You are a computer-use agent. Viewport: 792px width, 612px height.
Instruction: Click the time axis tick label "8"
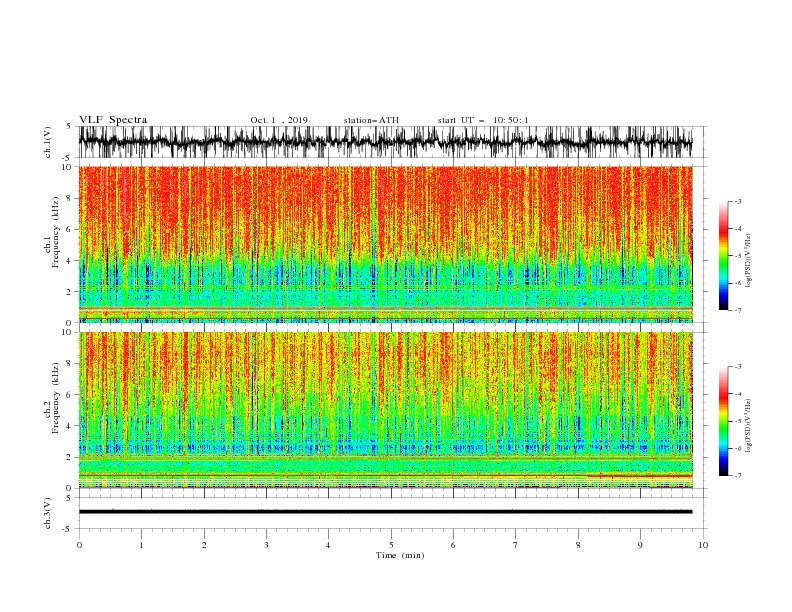(x=578, y=545)
